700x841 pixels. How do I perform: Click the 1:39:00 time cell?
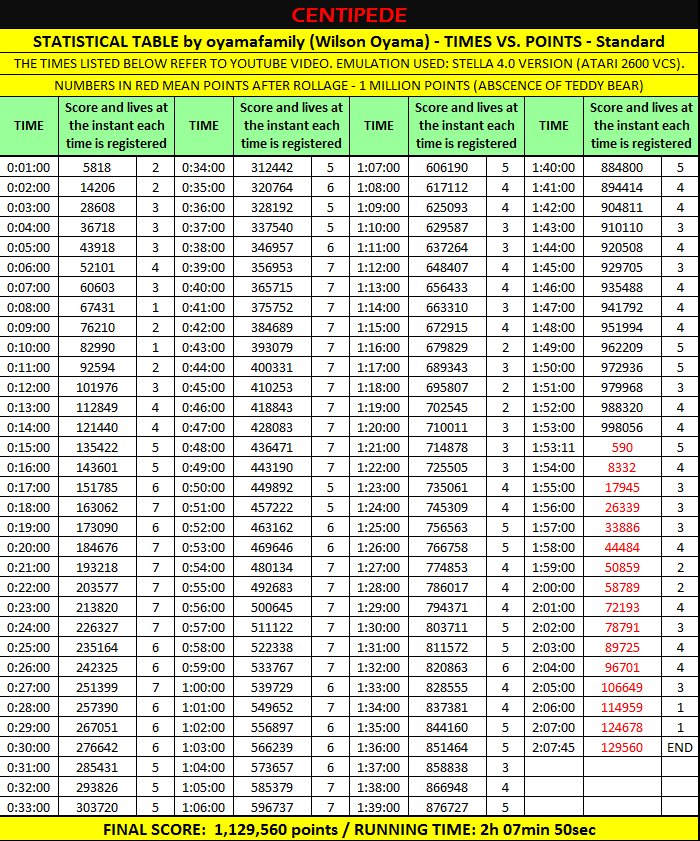pos(379,807)
